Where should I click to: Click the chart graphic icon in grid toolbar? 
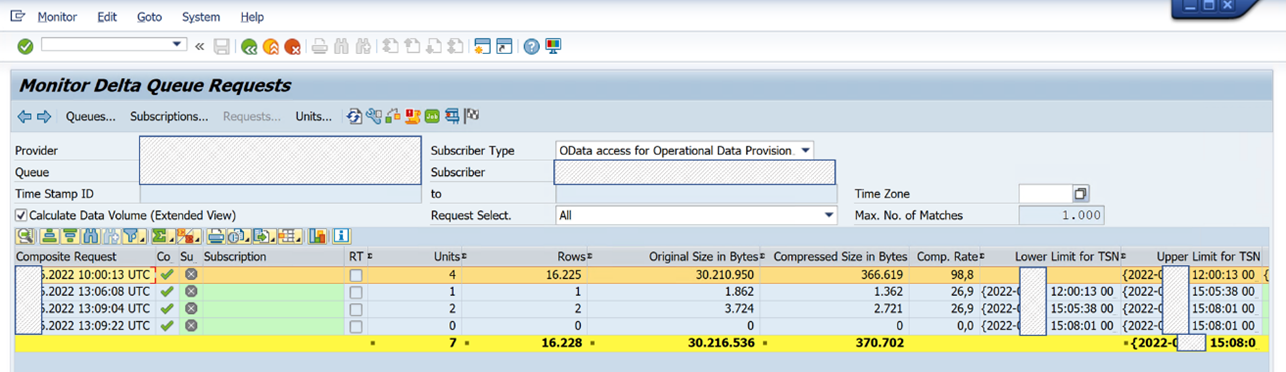click(318, 236)
